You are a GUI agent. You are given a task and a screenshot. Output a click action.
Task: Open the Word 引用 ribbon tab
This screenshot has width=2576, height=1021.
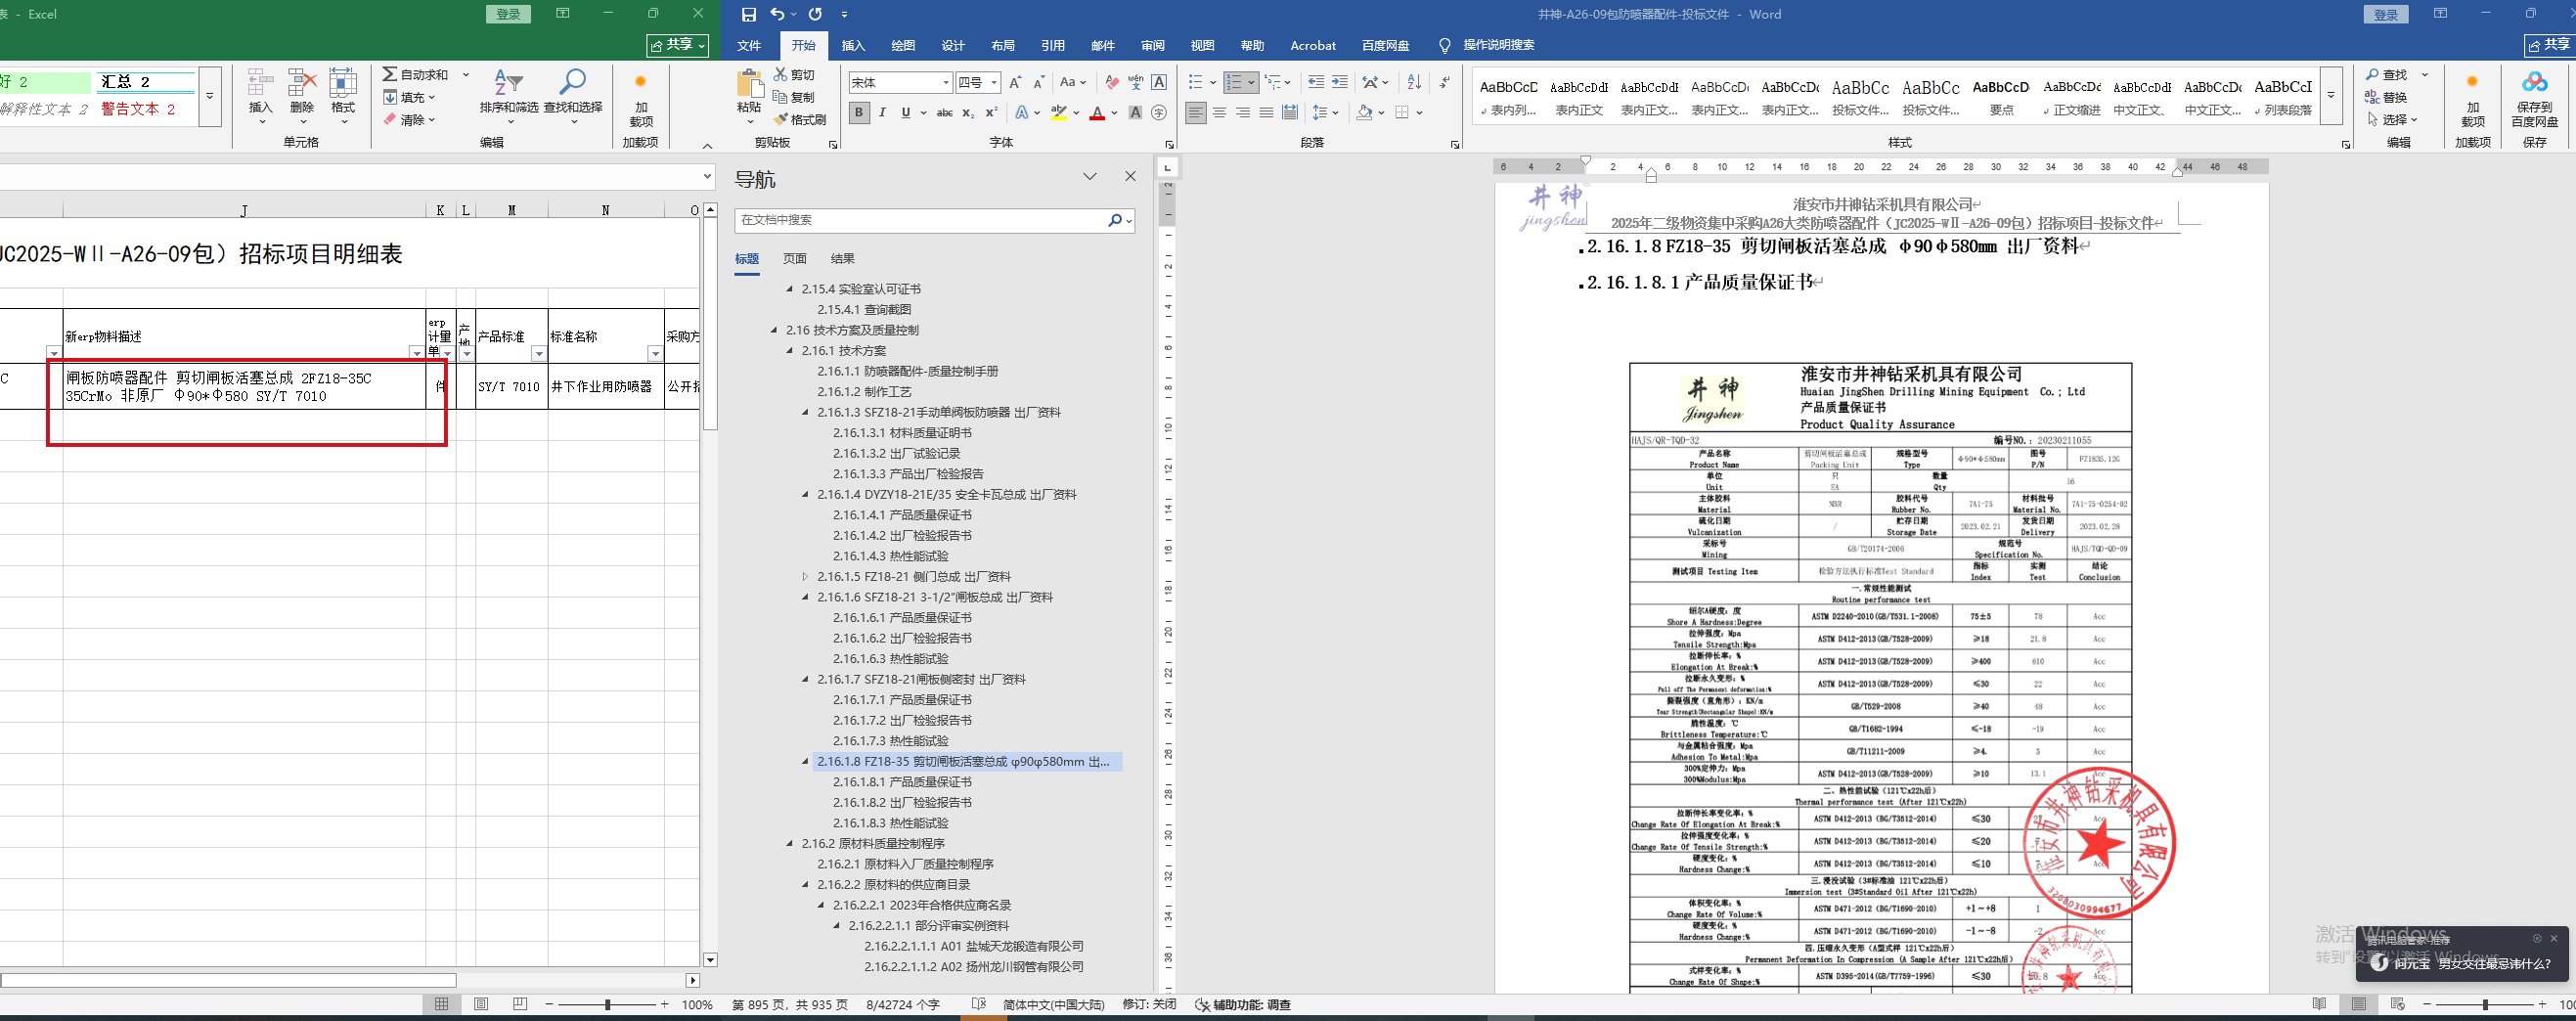pos(1053,45)
